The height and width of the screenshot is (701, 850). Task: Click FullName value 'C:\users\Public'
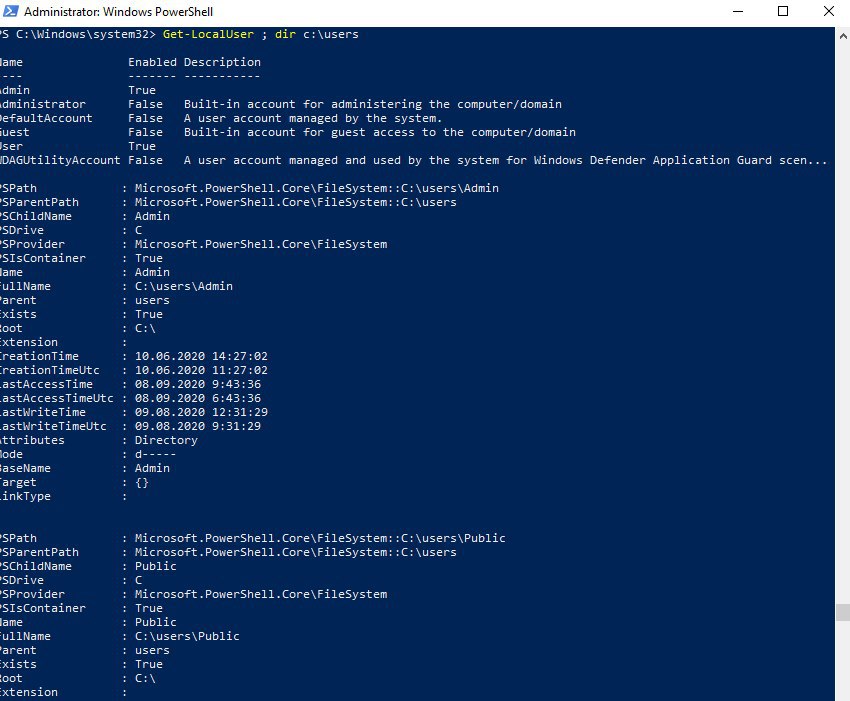click(x=187, y=636)
